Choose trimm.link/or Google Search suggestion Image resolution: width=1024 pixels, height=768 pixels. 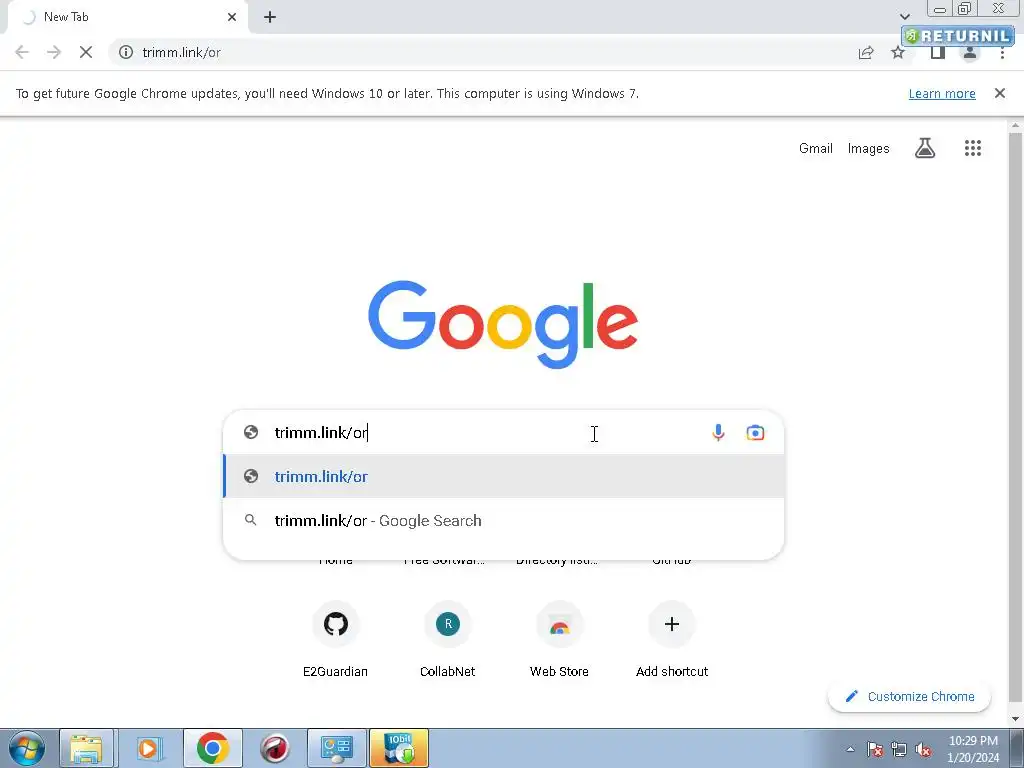click(504, 520)
